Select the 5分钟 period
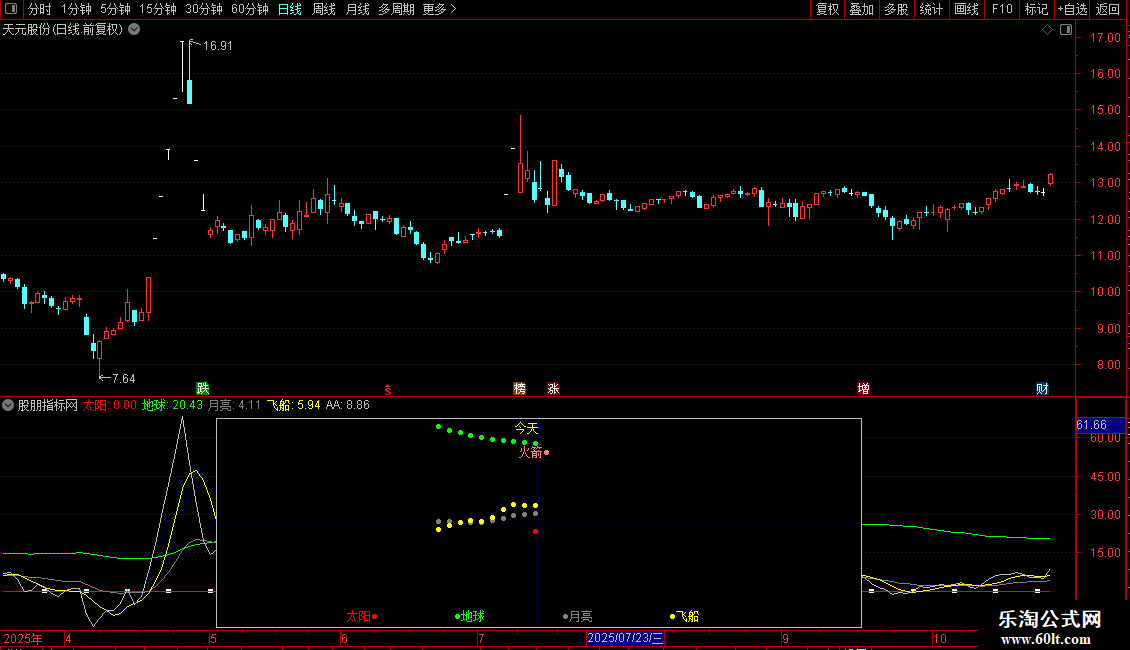This screenshot has width=1130, height=650. (x=115, y=9)
